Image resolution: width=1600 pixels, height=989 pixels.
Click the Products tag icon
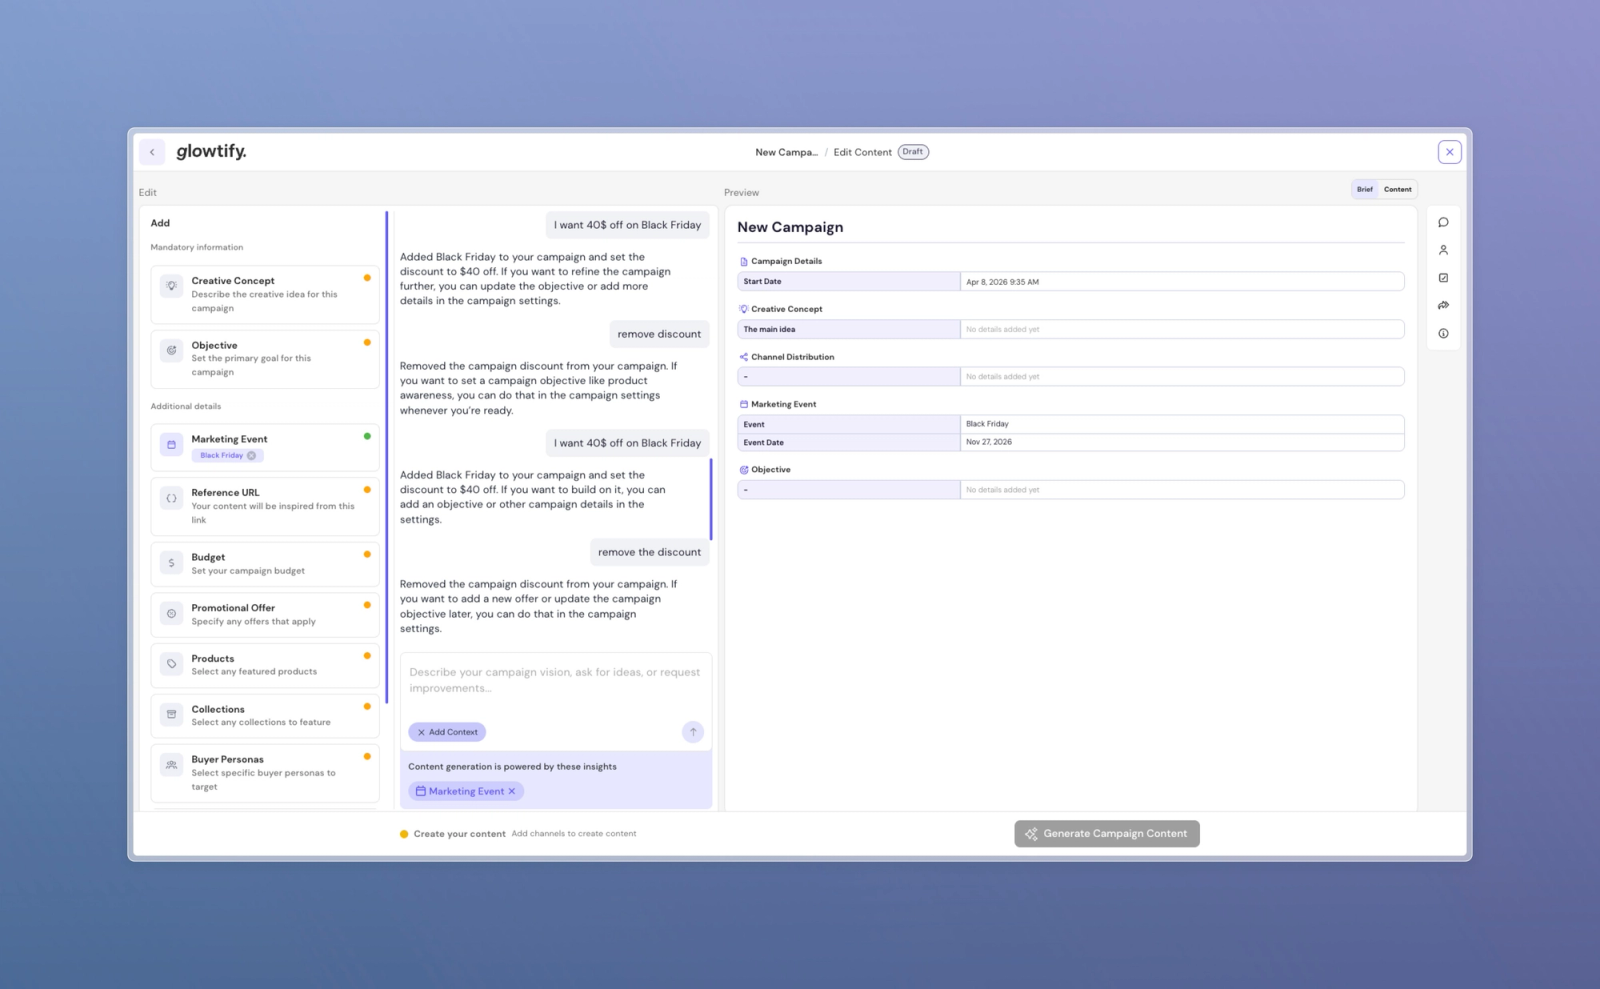click(172, 664)
